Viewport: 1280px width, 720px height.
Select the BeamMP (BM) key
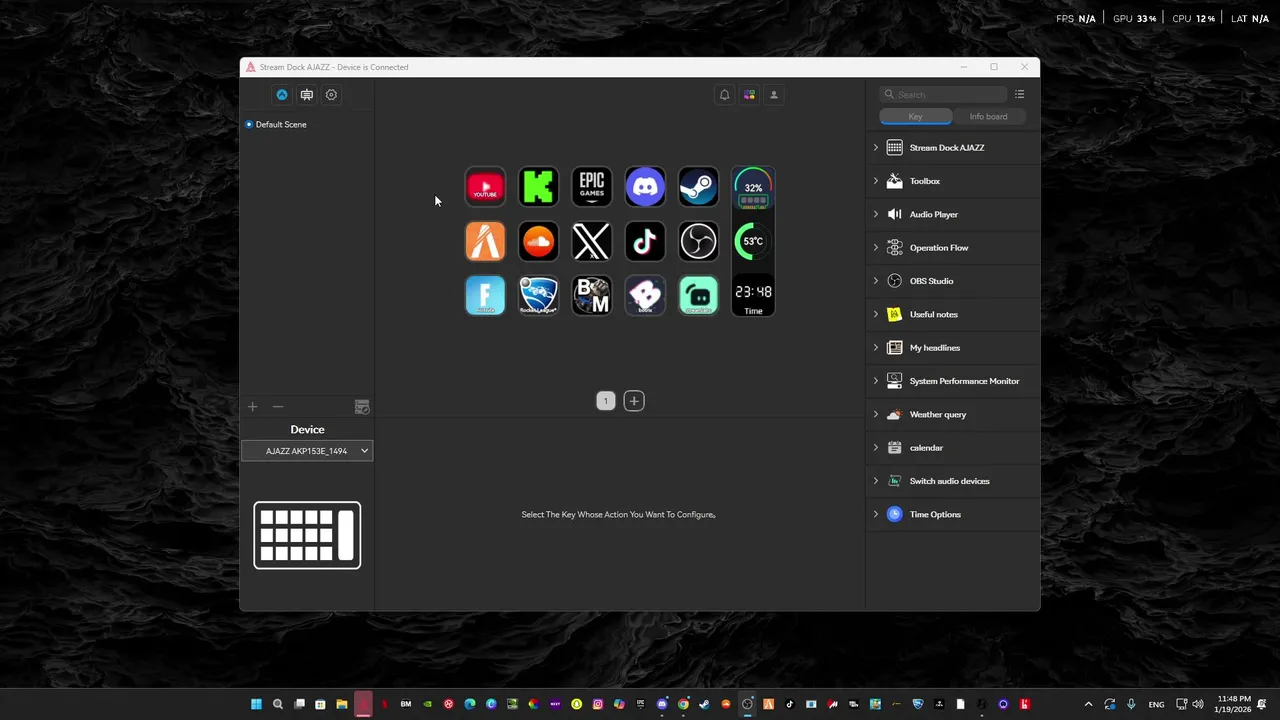pyautogui.click(x=592, y=295)
